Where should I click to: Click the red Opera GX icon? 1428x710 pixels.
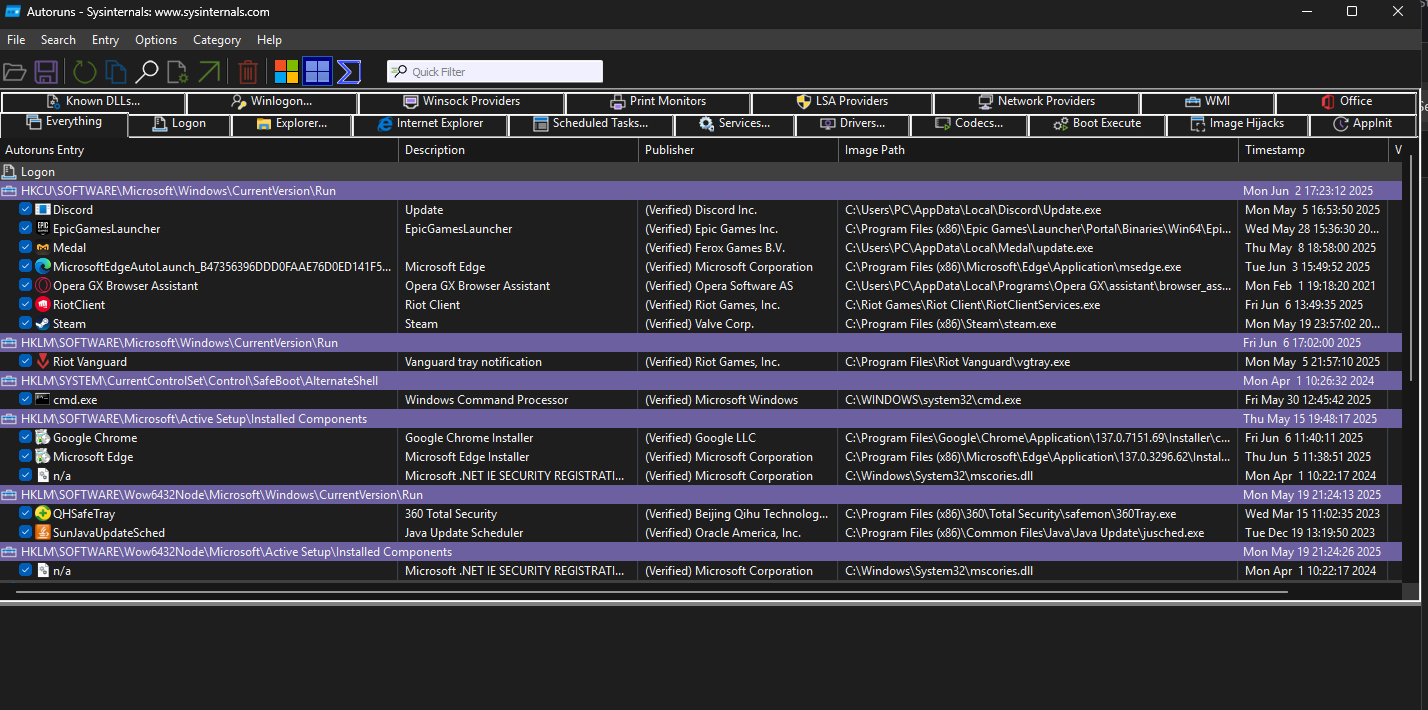pyautogui.click(x=43, y=286)
